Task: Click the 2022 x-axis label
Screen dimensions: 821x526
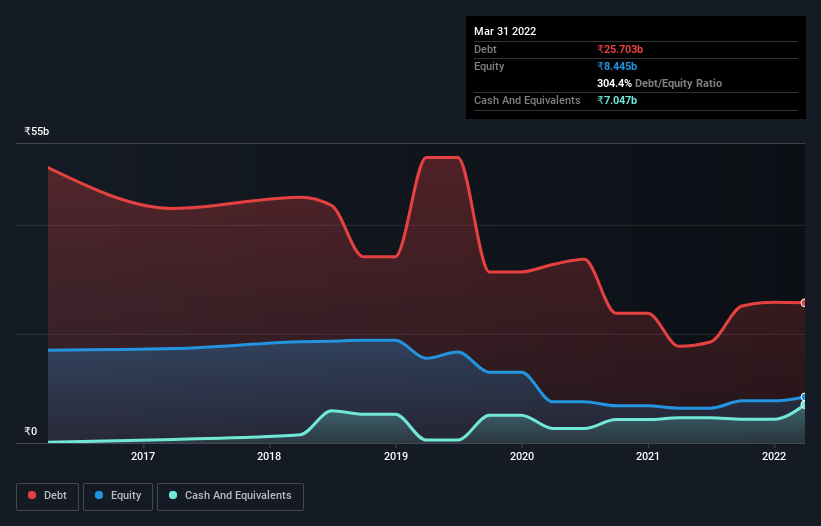Action: (x=774, y=456)
